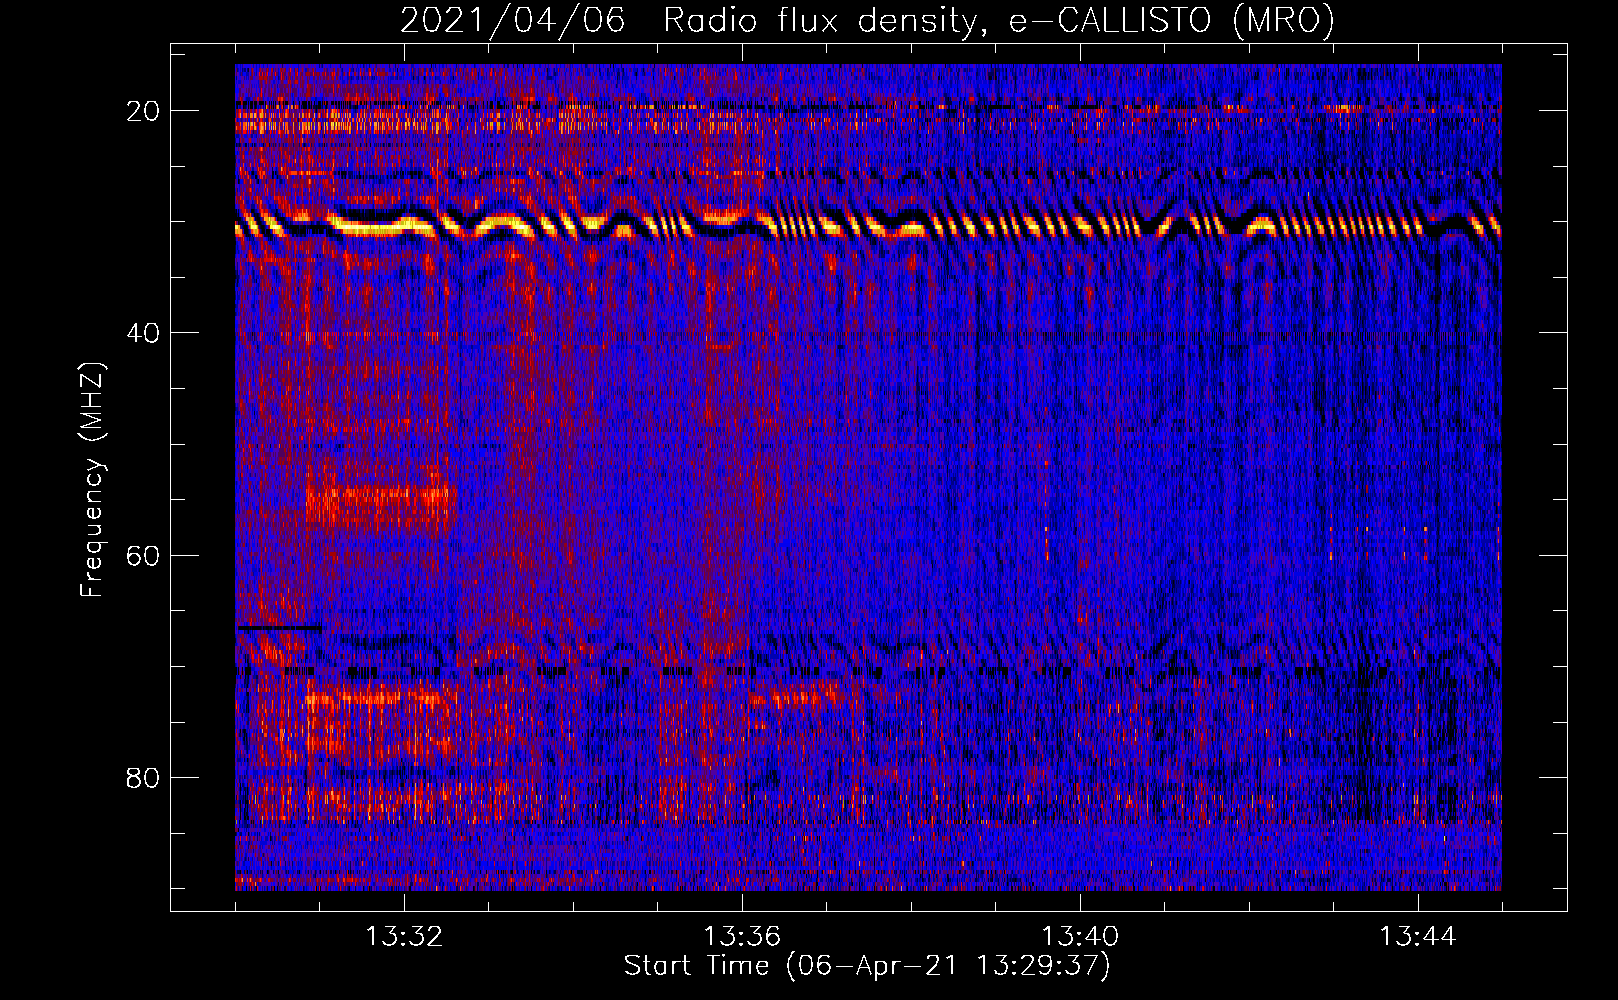Click the bright burst near 73 MHz at 13:31
Screen dimensions: 1618x1000
[375, 698]
